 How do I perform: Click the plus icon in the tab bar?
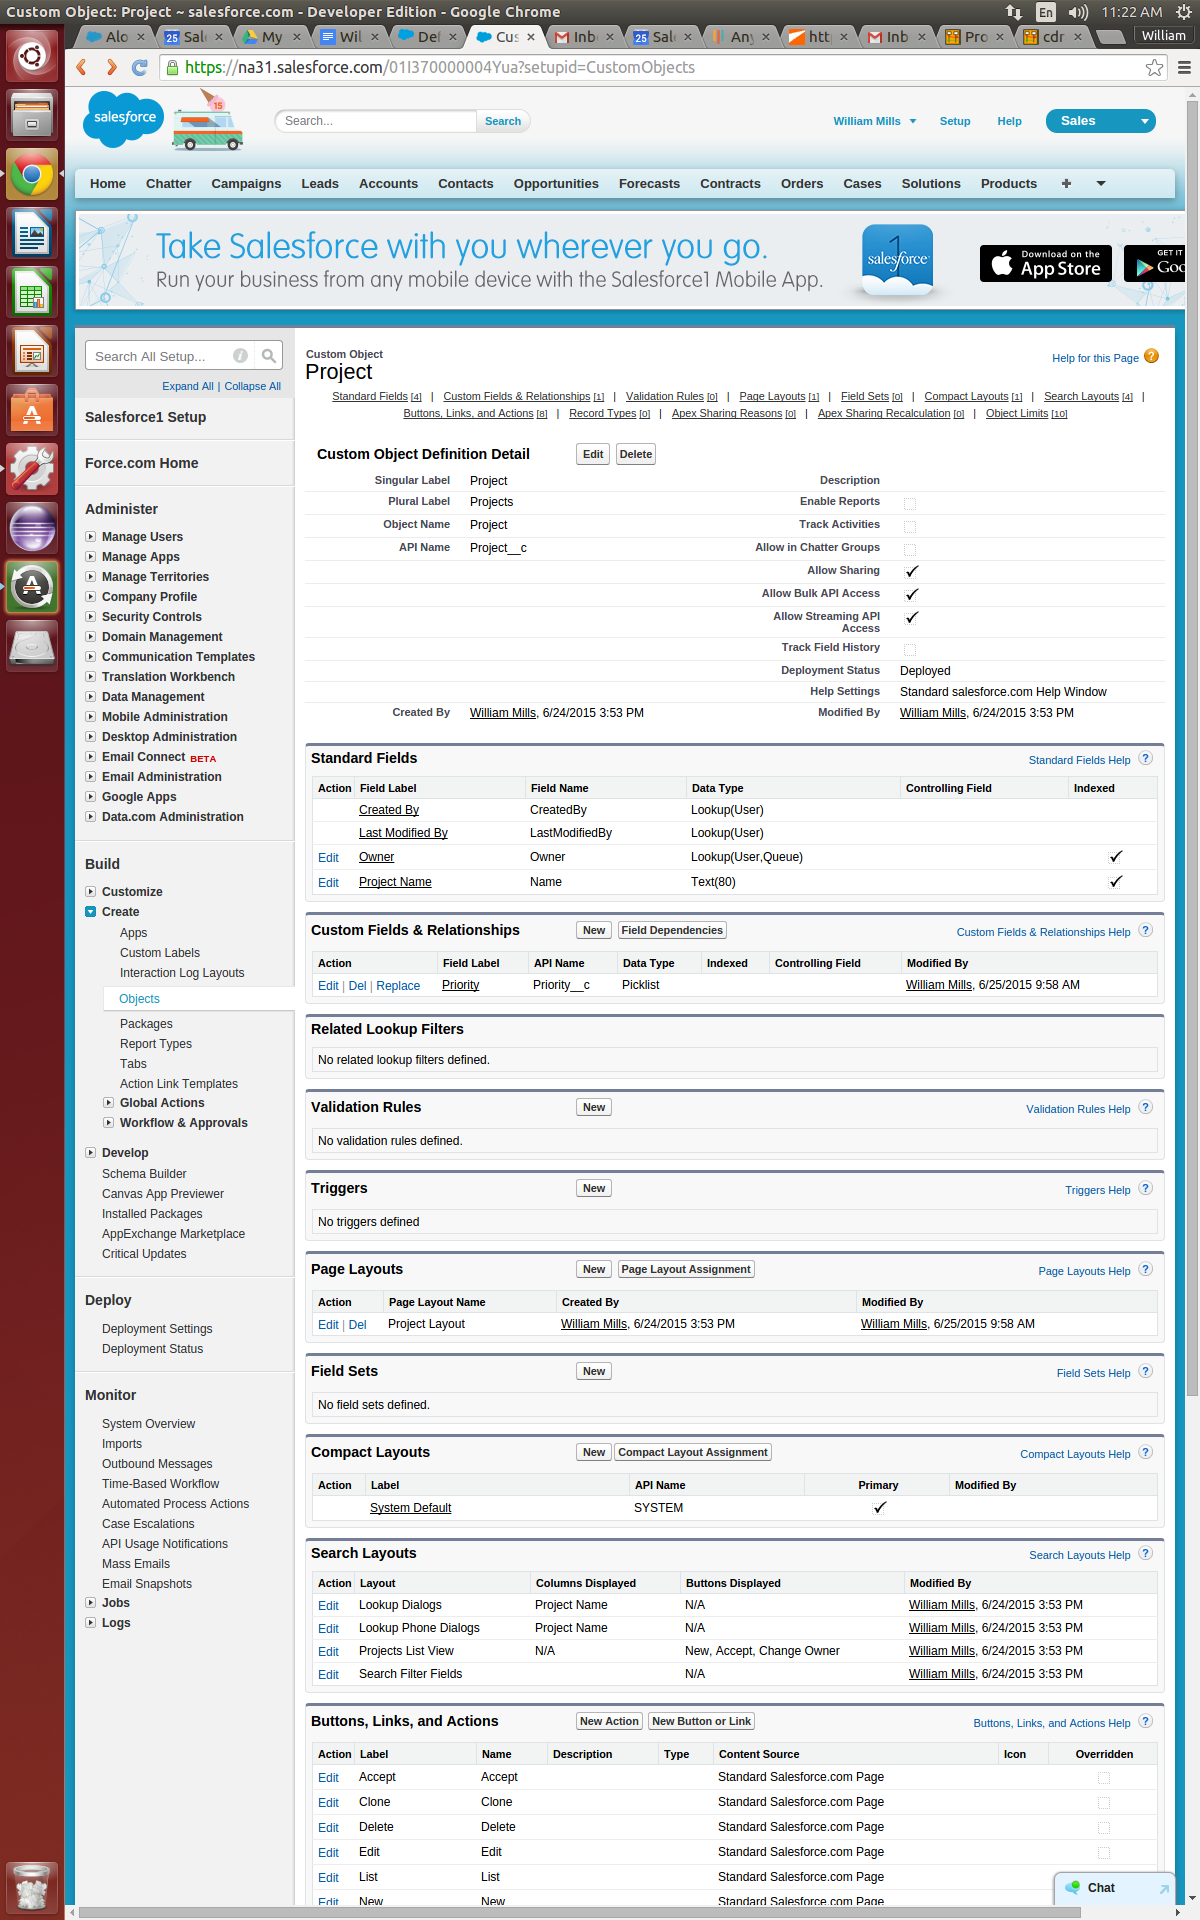1066,184
